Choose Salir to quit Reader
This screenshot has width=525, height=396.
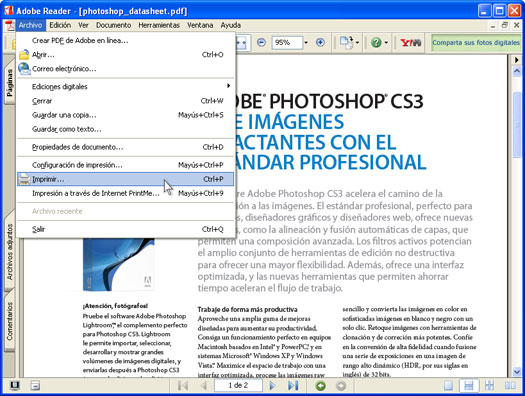[x=126, y=229]
